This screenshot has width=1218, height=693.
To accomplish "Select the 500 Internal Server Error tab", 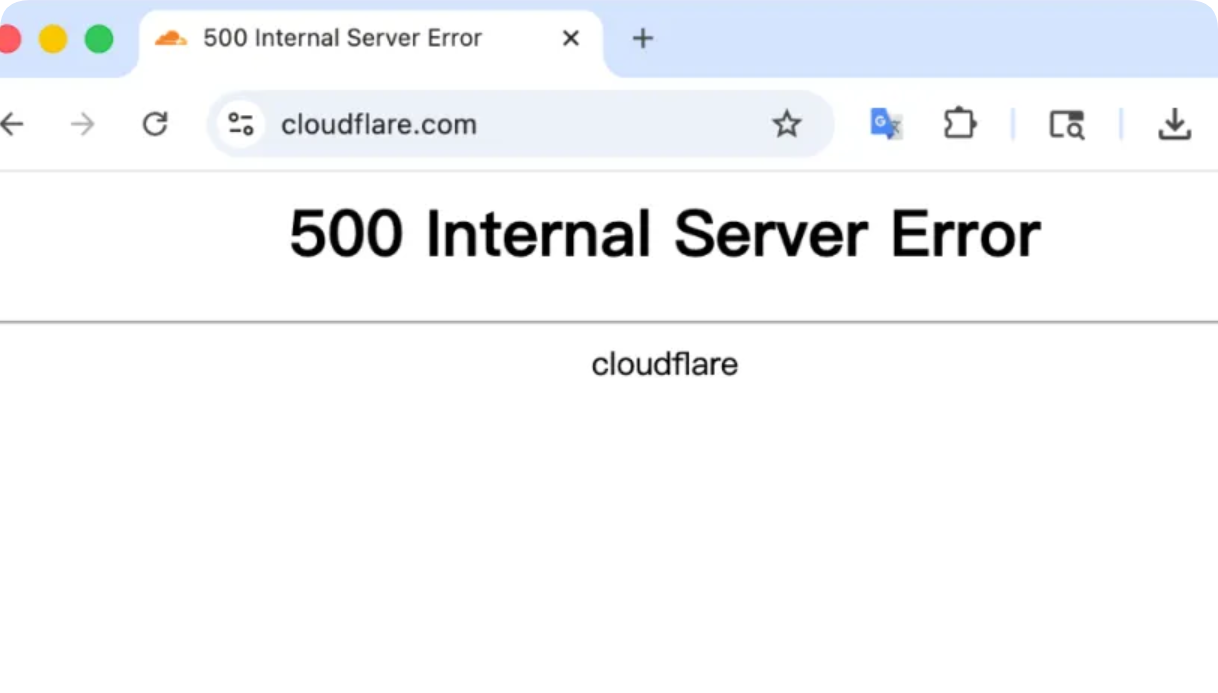I will (x=340, y=38).
